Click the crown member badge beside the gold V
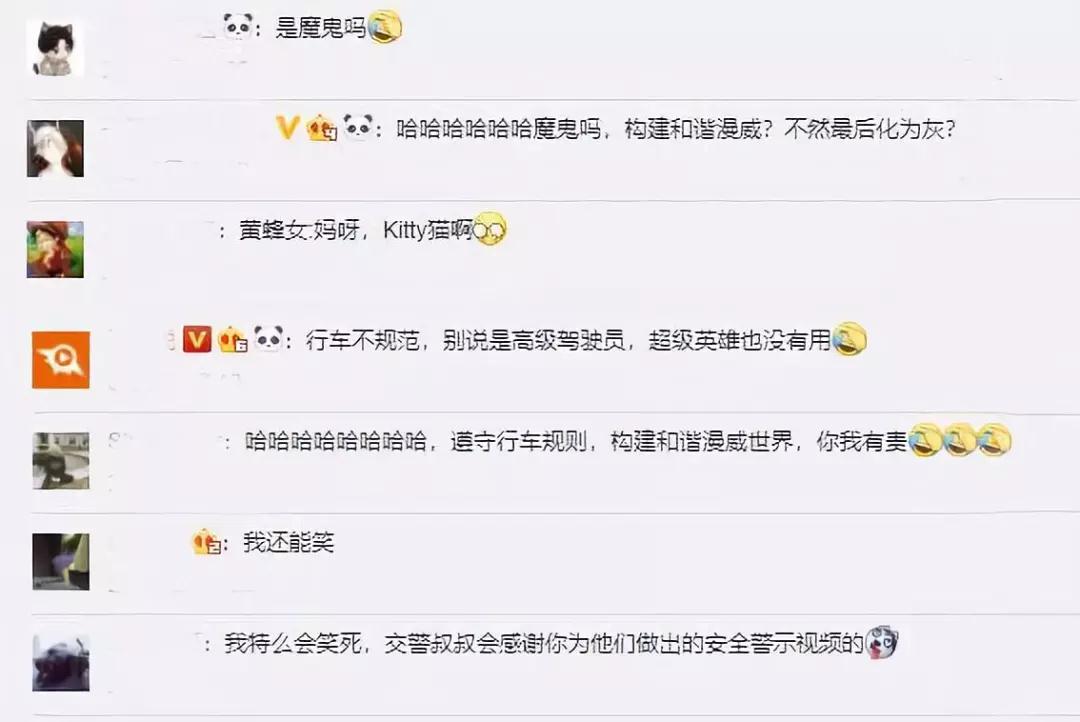The width and height of the screenshot is (1080, 722). pyautogui.click(x=321, y=128)
